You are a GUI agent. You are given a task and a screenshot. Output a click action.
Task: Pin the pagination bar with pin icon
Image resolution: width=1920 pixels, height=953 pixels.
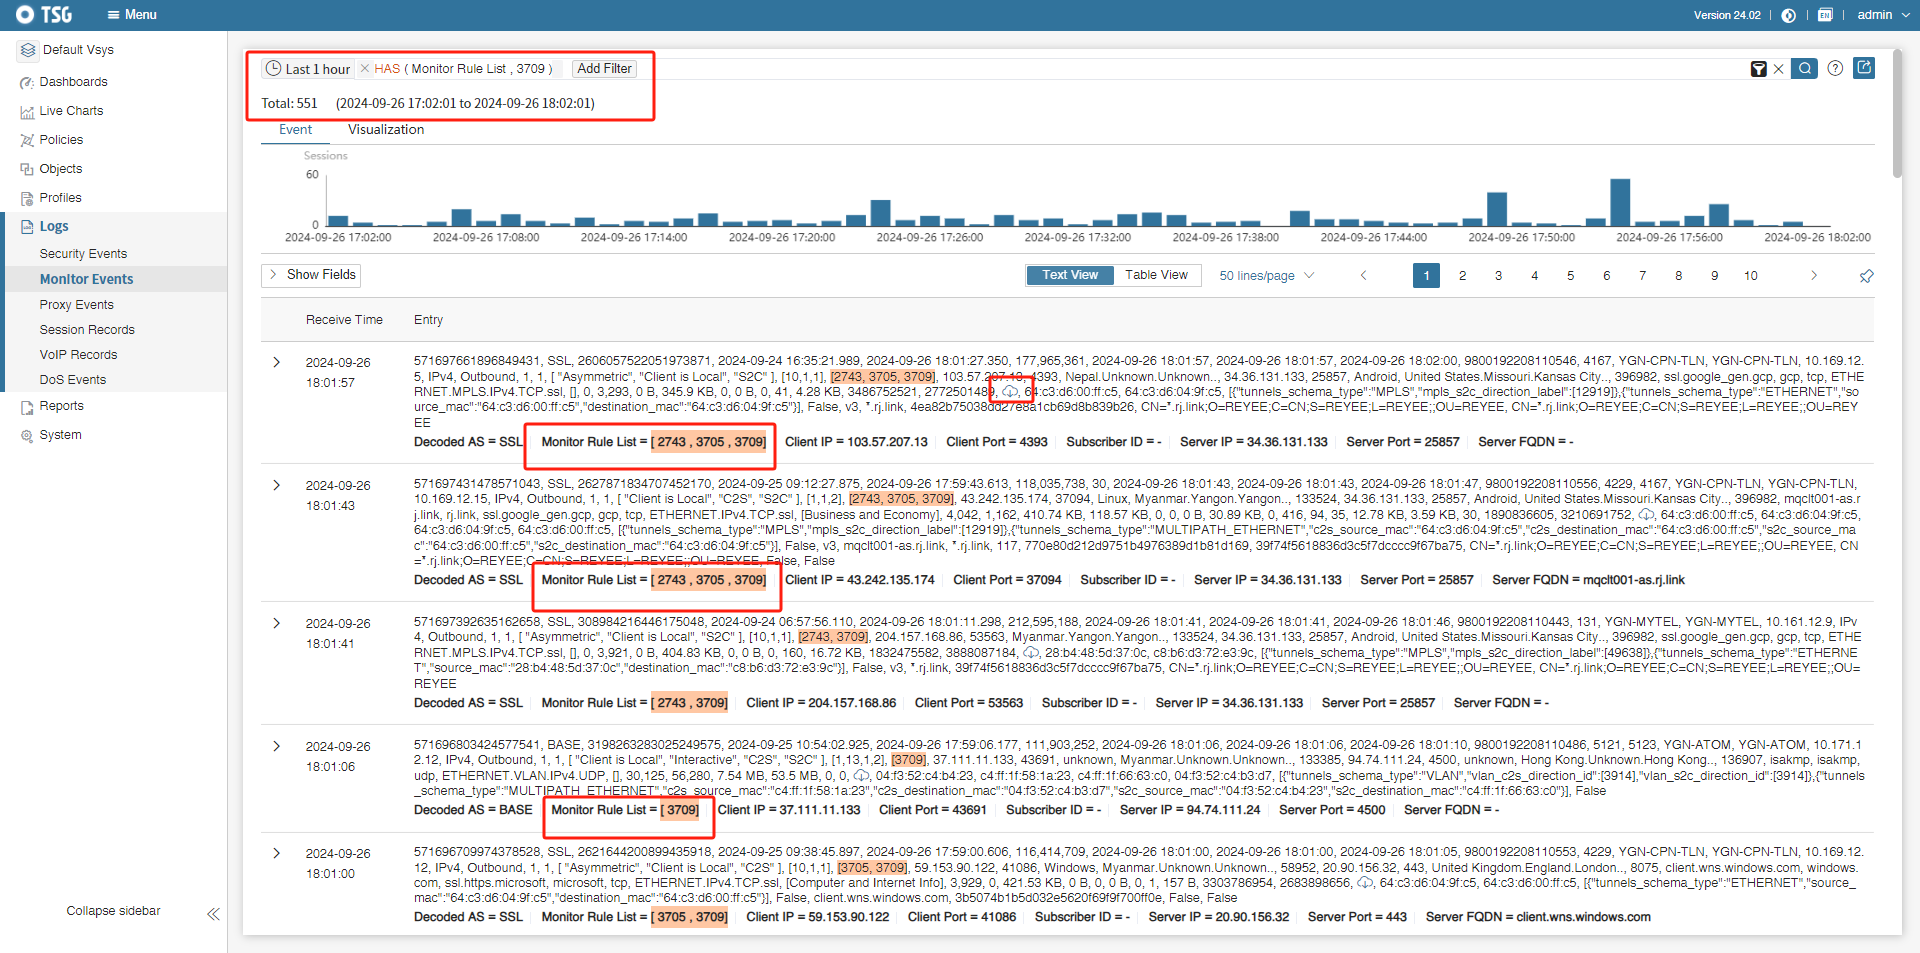coord(1866,276)
